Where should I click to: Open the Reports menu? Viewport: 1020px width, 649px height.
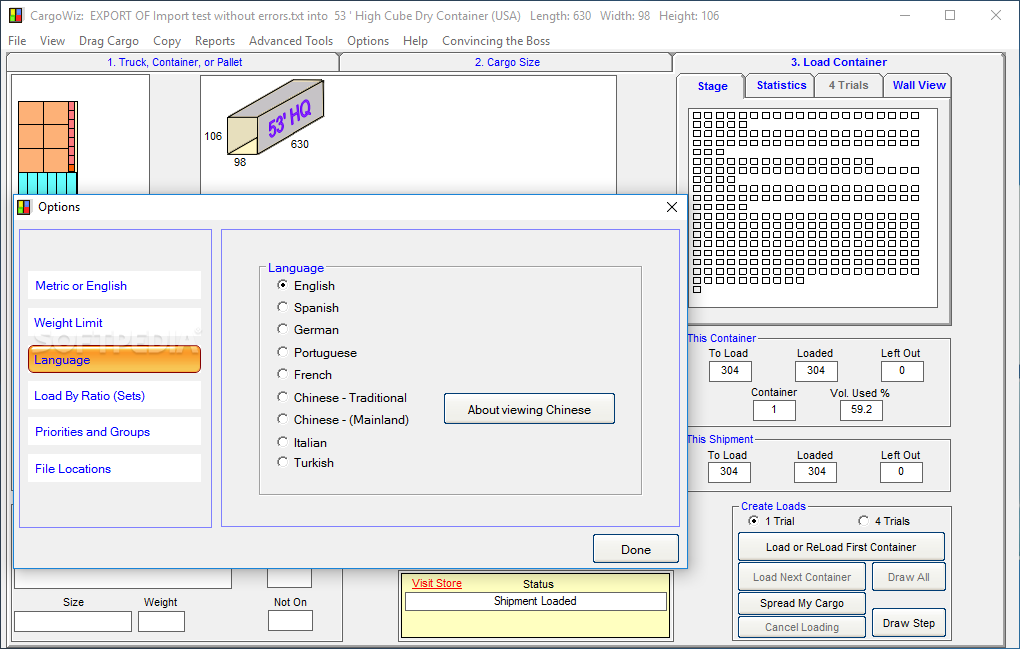point(215,41)
